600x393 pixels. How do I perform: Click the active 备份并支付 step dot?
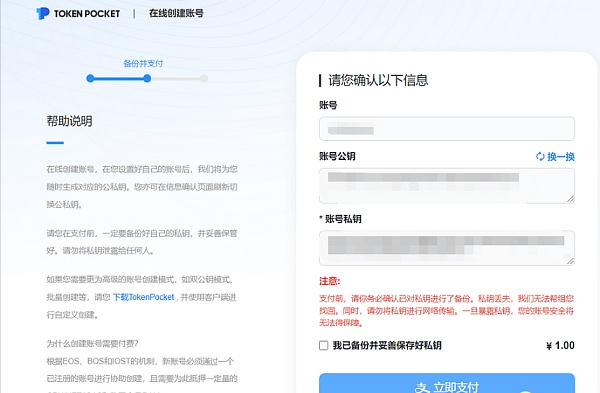[x=147, y=78]
